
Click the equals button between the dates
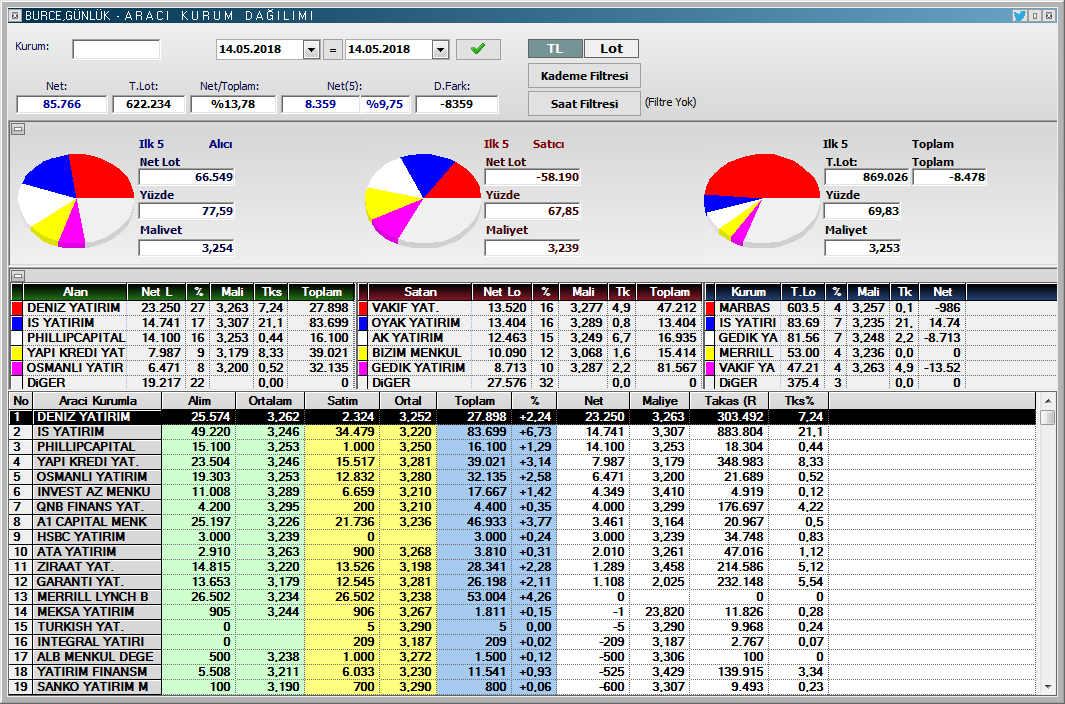332,49
